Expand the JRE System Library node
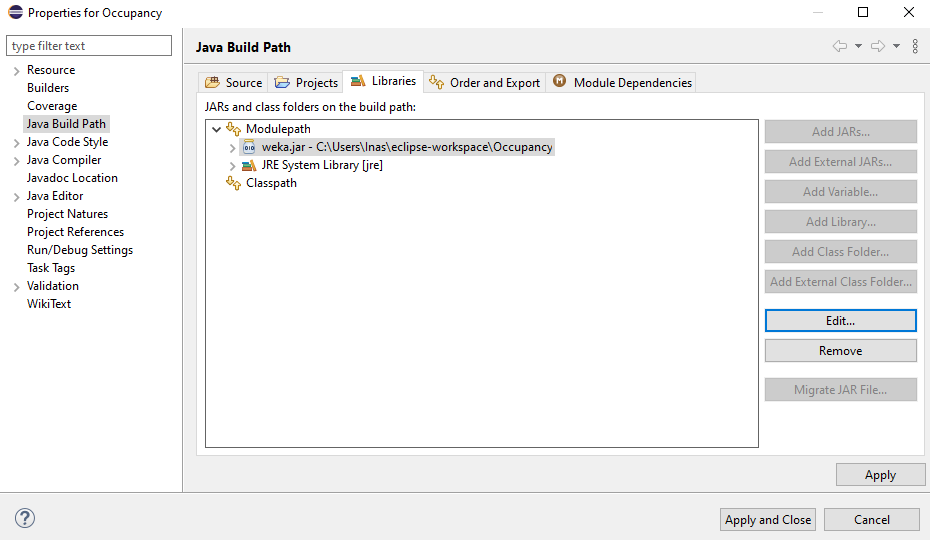 point(233,165)
